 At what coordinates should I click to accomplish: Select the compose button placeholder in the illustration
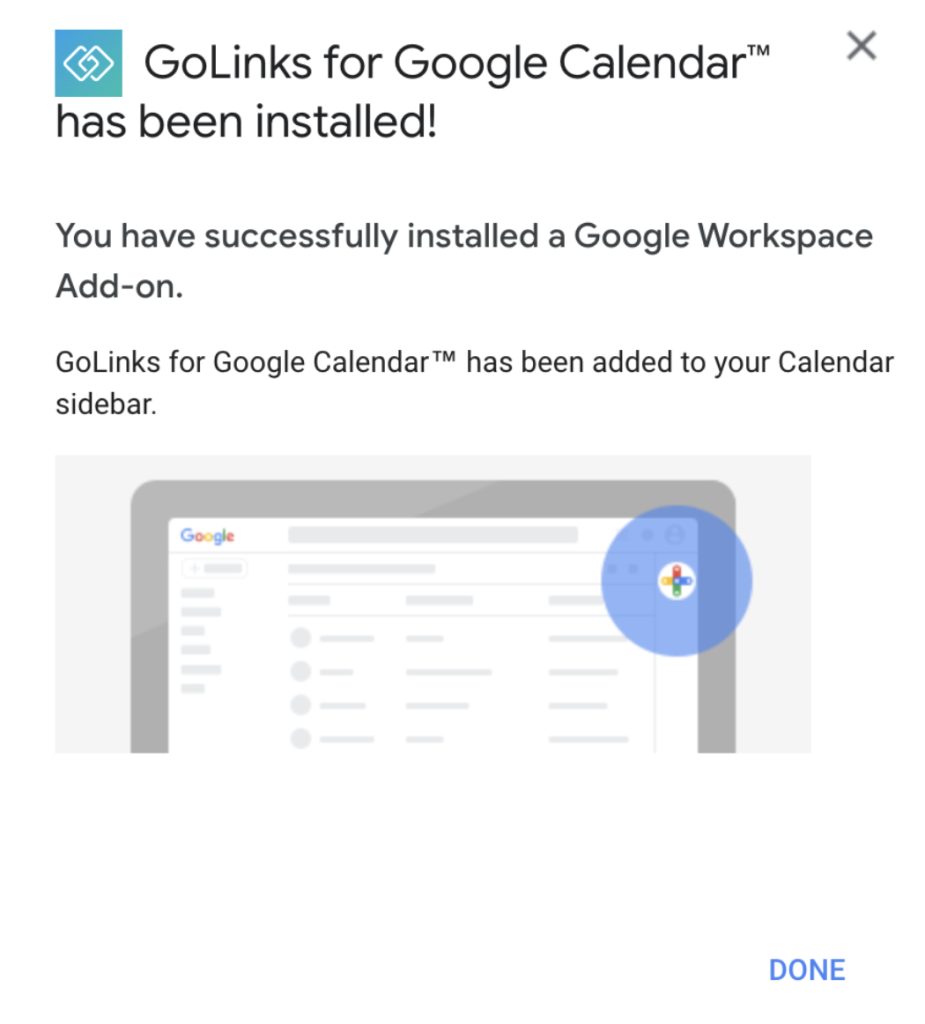click(x=214, y=567)
